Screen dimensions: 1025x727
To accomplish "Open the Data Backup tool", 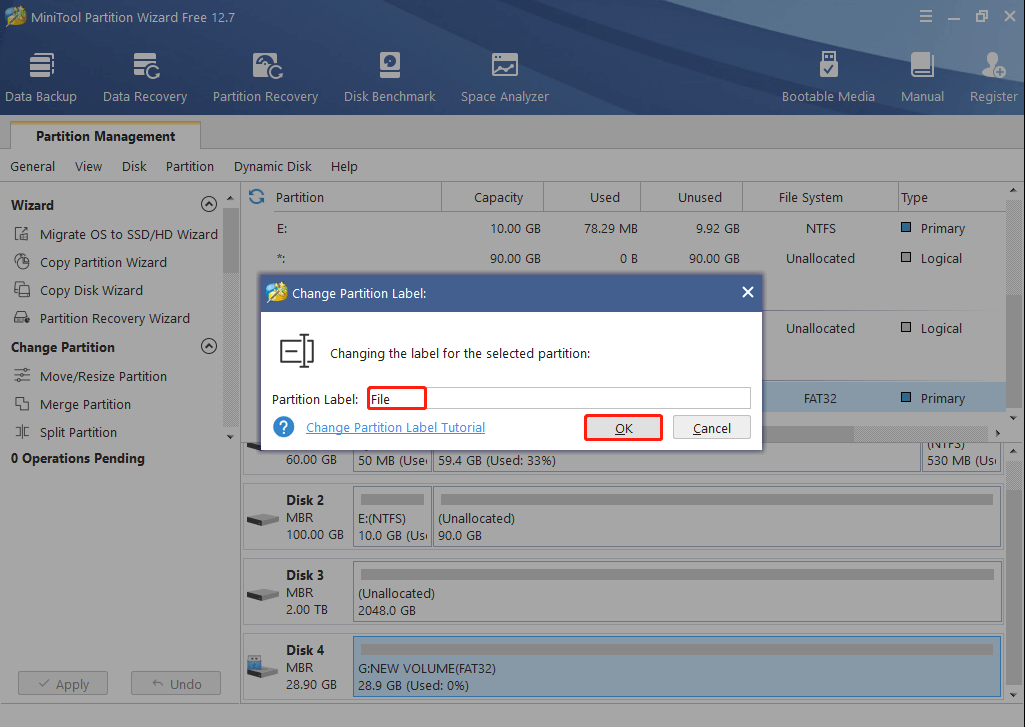I will pyautogui.click(x=41, y=78).
